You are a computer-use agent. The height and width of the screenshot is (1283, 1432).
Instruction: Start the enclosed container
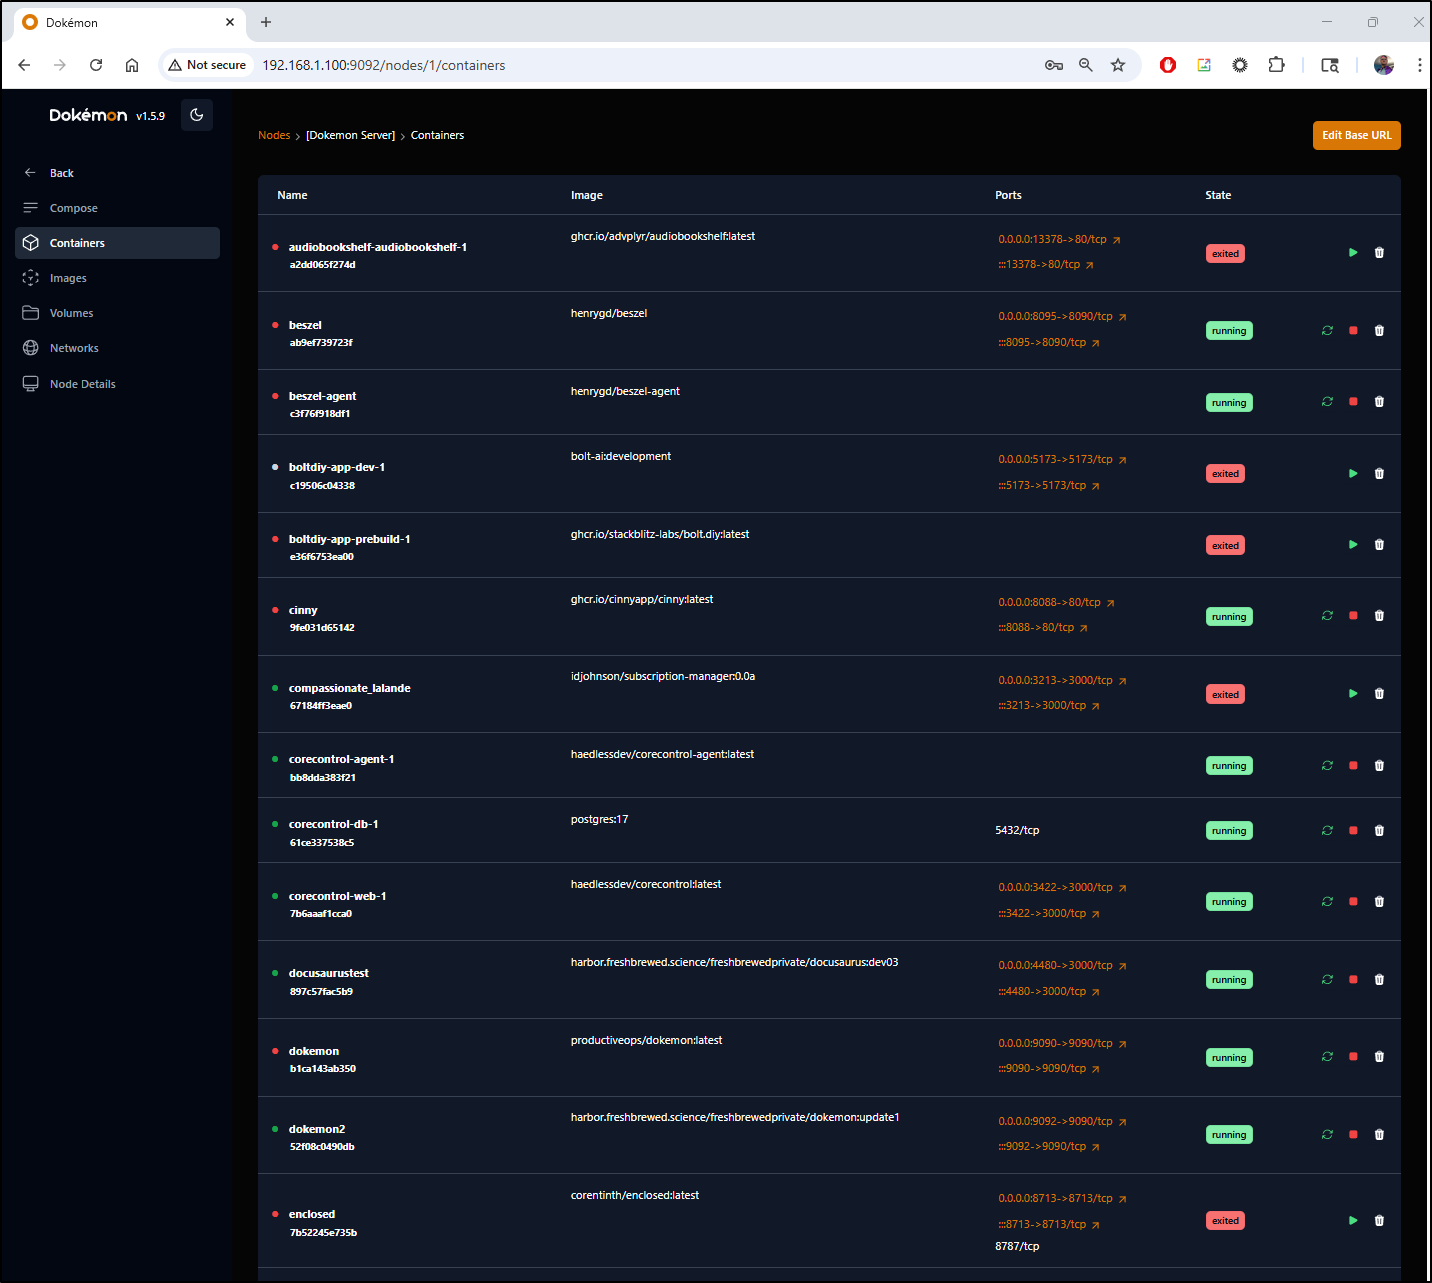click(x=1353, y=1221)
